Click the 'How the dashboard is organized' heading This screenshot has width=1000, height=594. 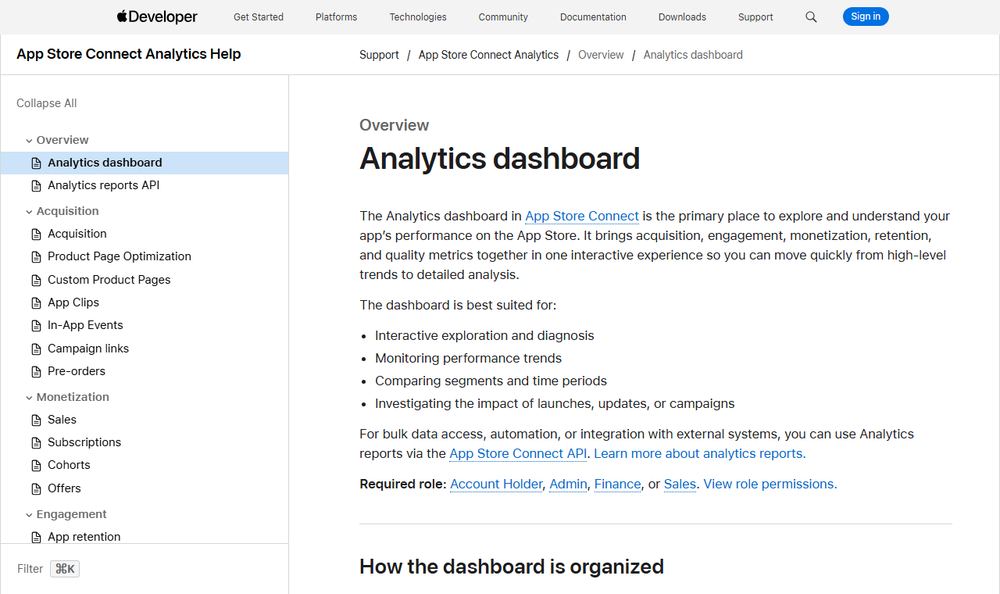[x=511, y=567]
